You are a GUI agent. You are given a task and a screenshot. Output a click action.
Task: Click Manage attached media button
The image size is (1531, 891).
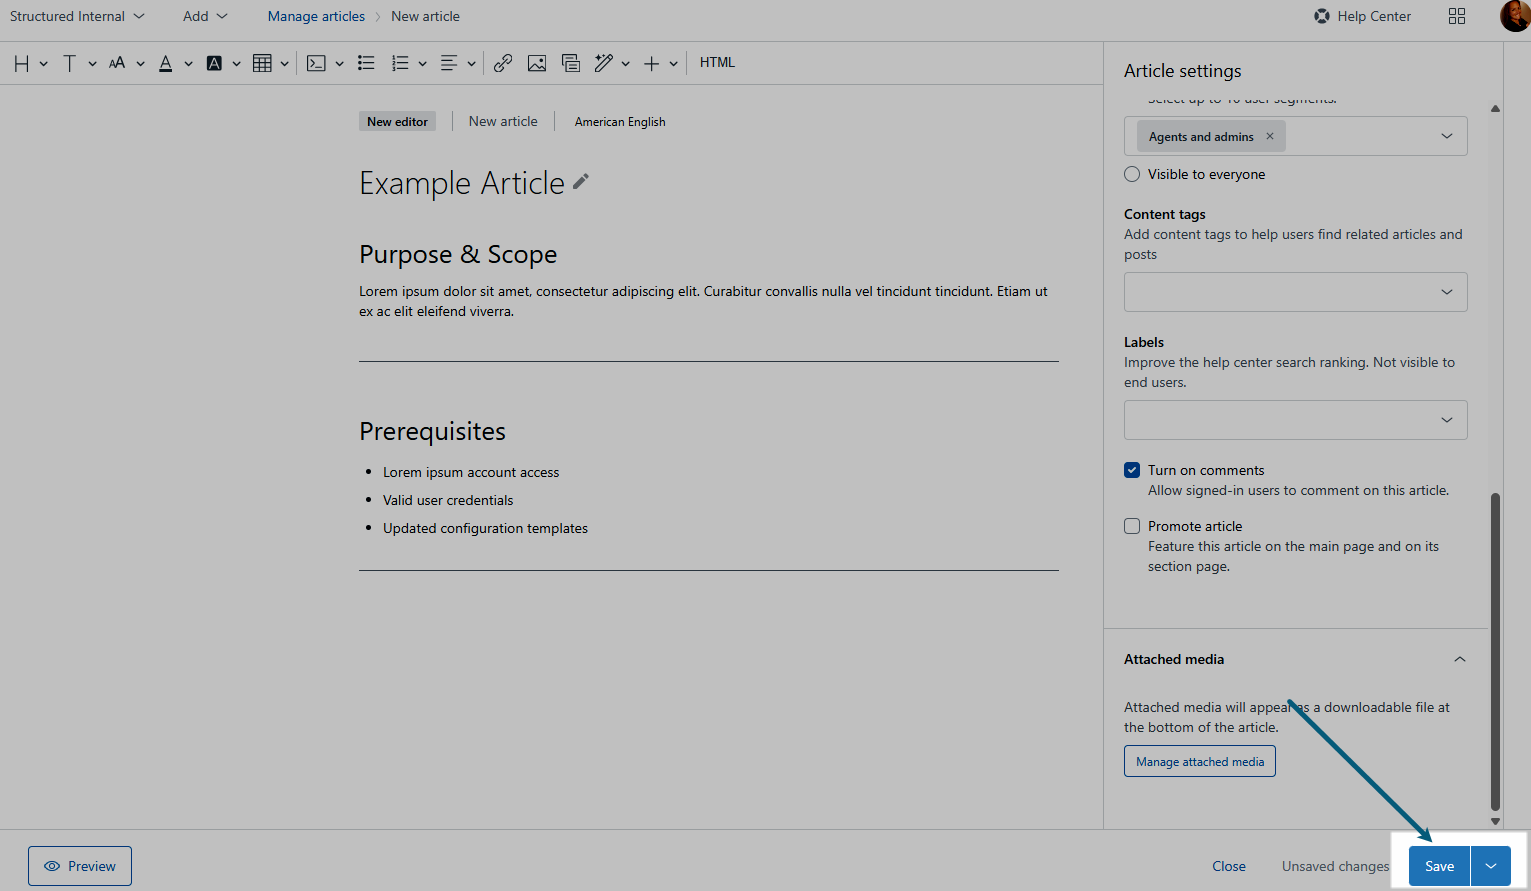(1199, 761)
